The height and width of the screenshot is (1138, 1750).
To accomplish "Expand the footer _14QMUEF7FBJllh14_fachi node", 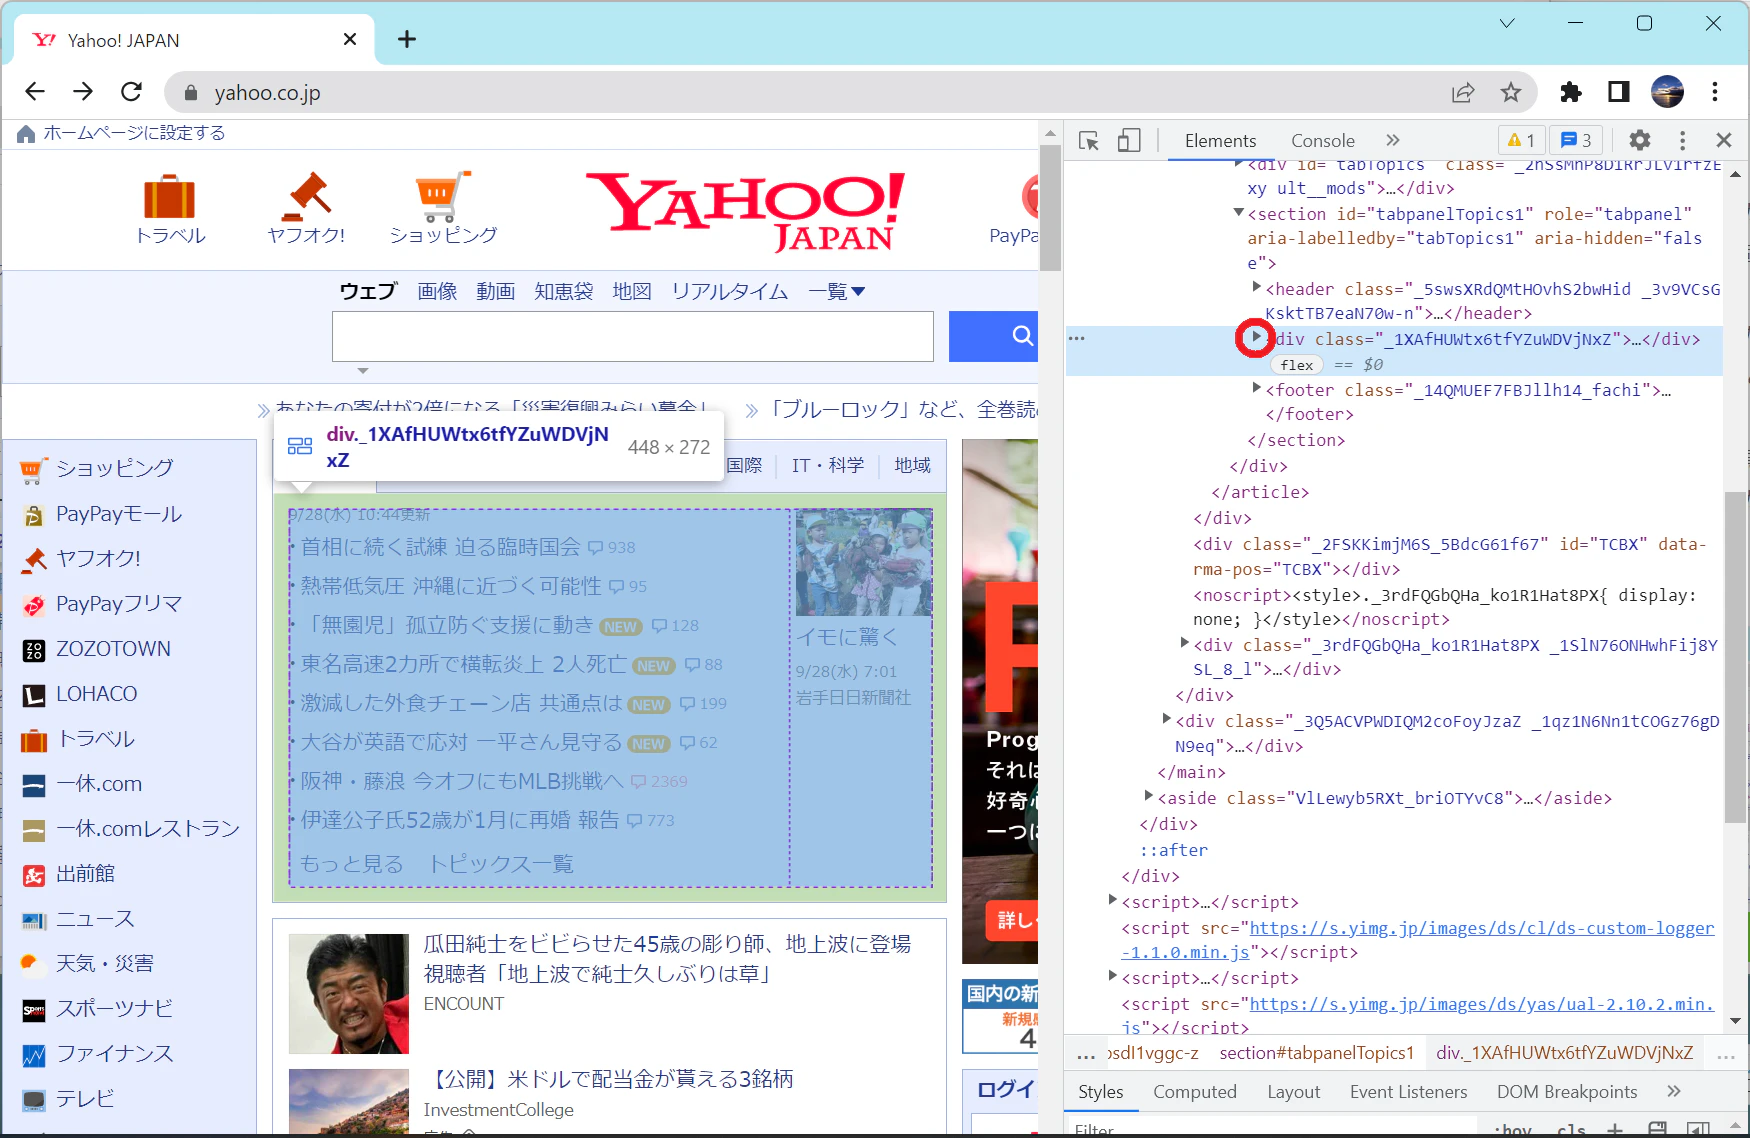I will [1257, 388].
